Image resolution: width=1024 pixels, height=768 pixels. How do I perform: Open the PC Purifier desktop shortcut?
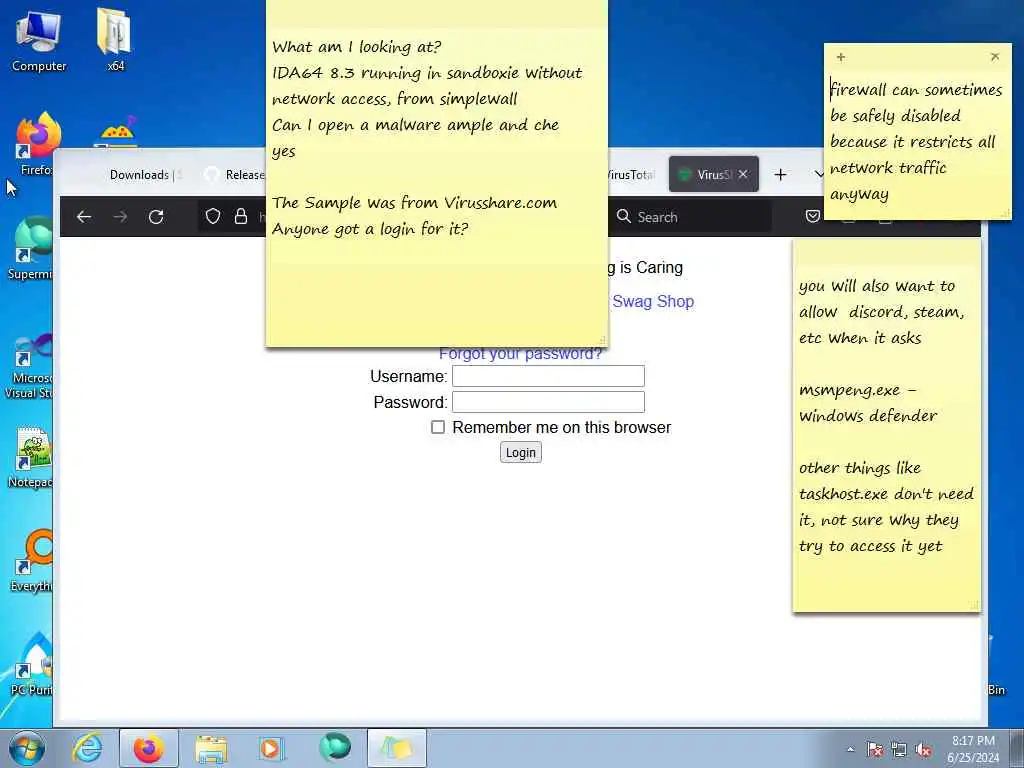33,665
